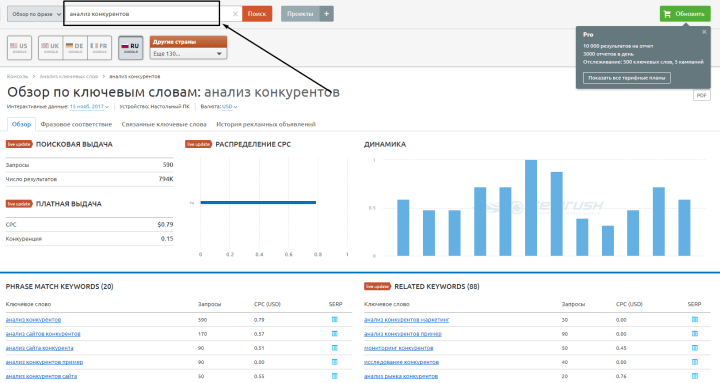Open keyword link анализ сайтов конкурентов
This screenshot has width=720, height=383.
pos(43,334)
